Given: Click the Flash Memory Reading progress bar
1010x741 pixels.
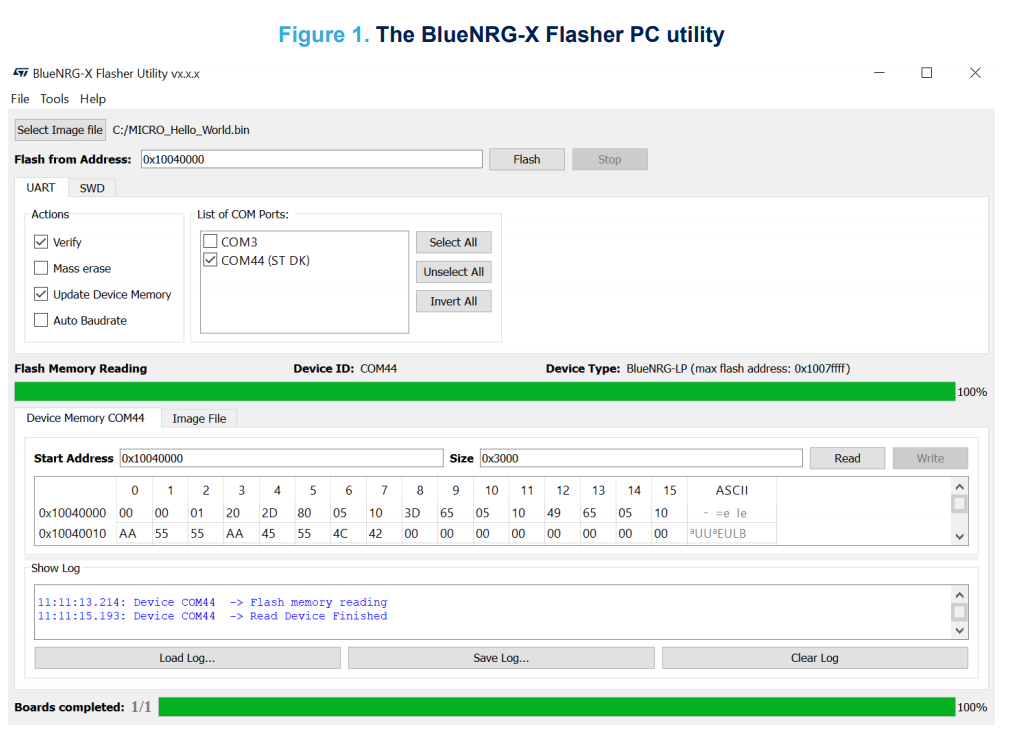Looking at the screenshot, I should pos(484,392).
